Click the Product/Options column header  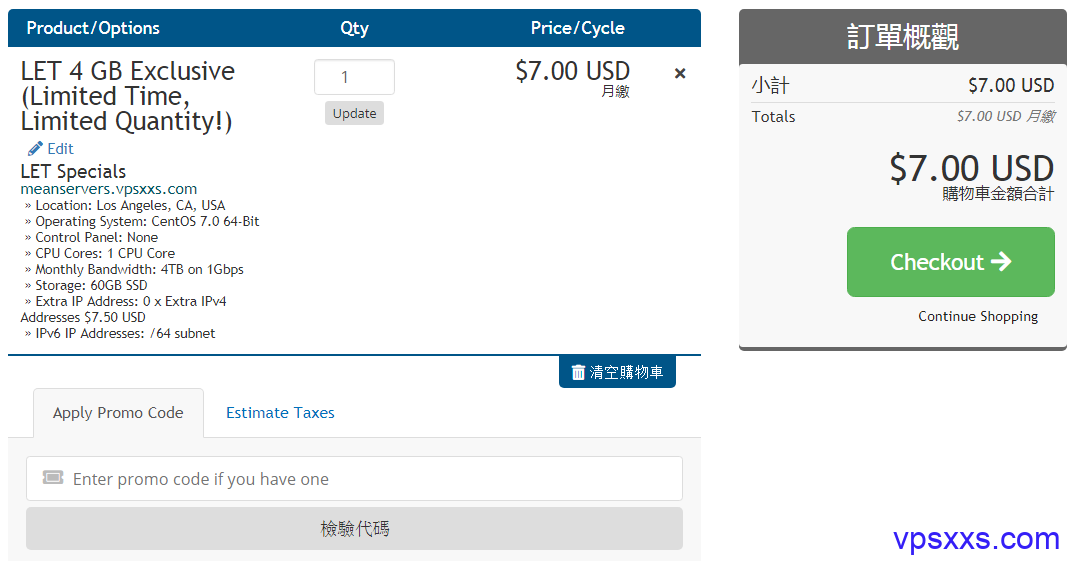93,28
